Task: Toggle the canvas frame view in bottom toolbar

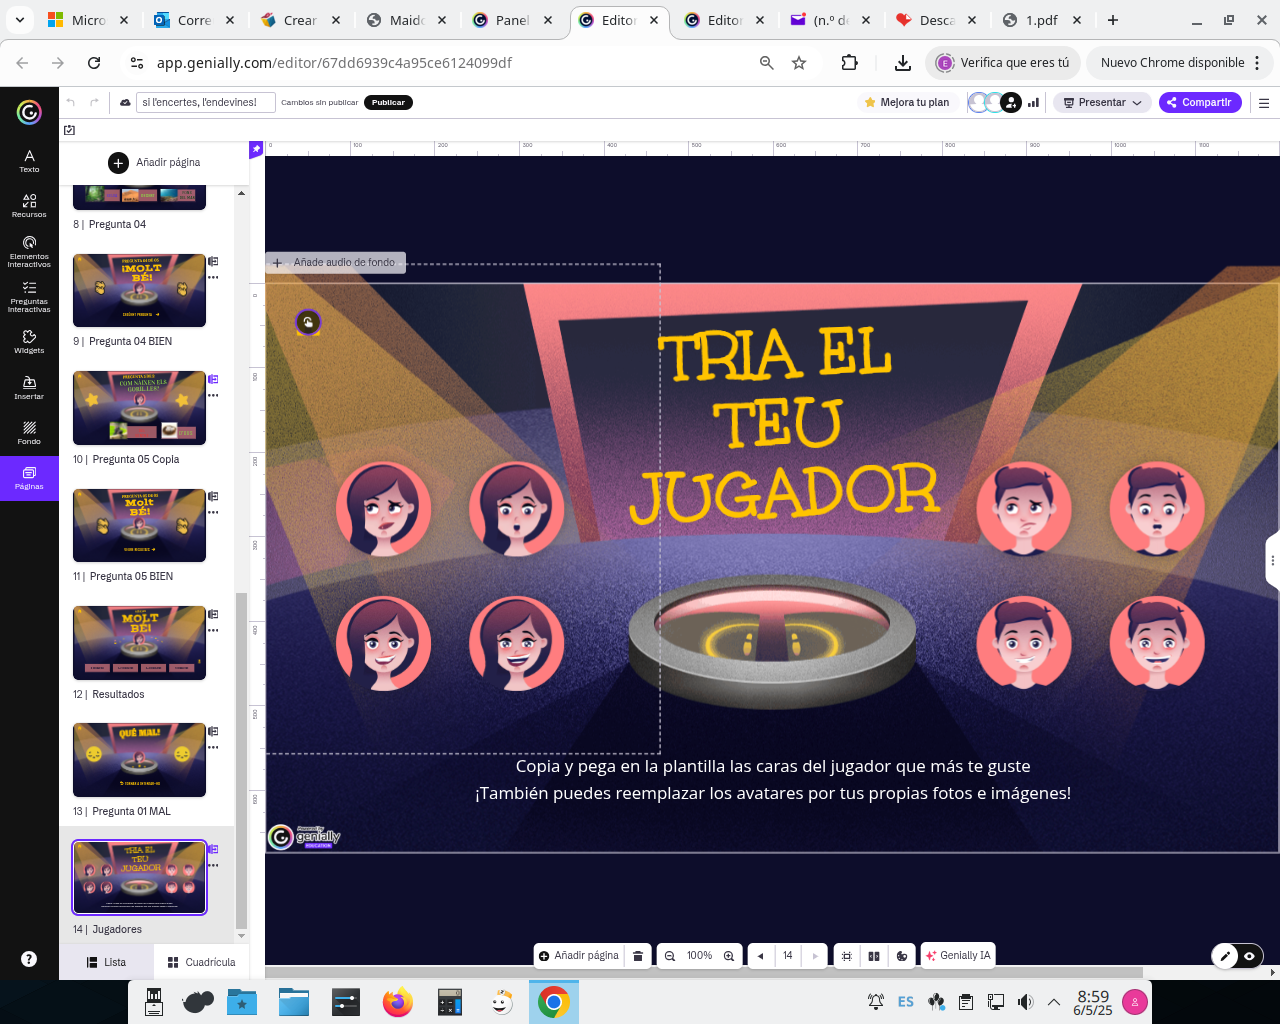Action: coord(846,955)
